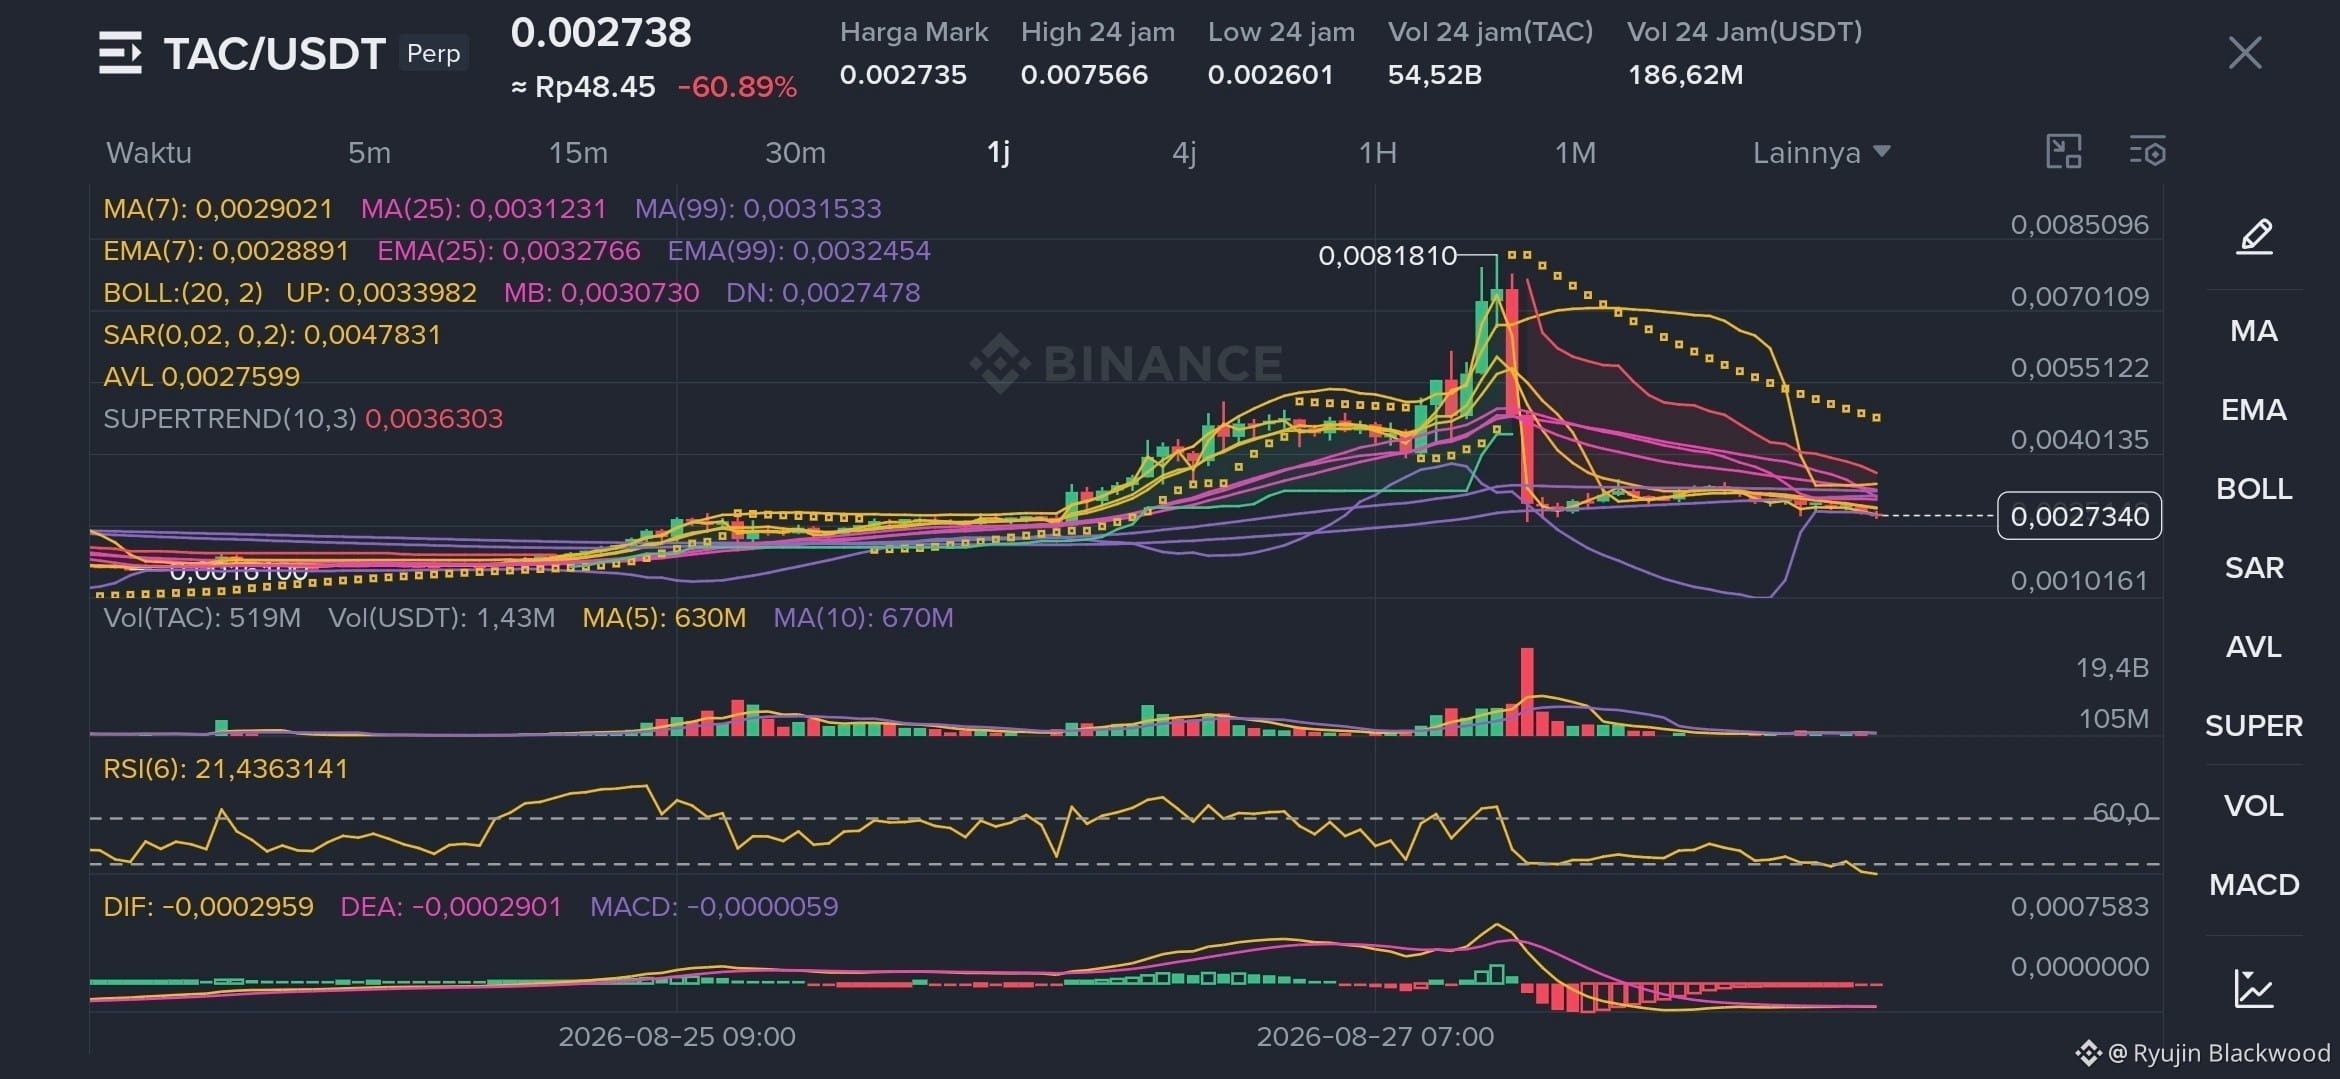Select the 1M timeframe

click(x=1575, y=153)
